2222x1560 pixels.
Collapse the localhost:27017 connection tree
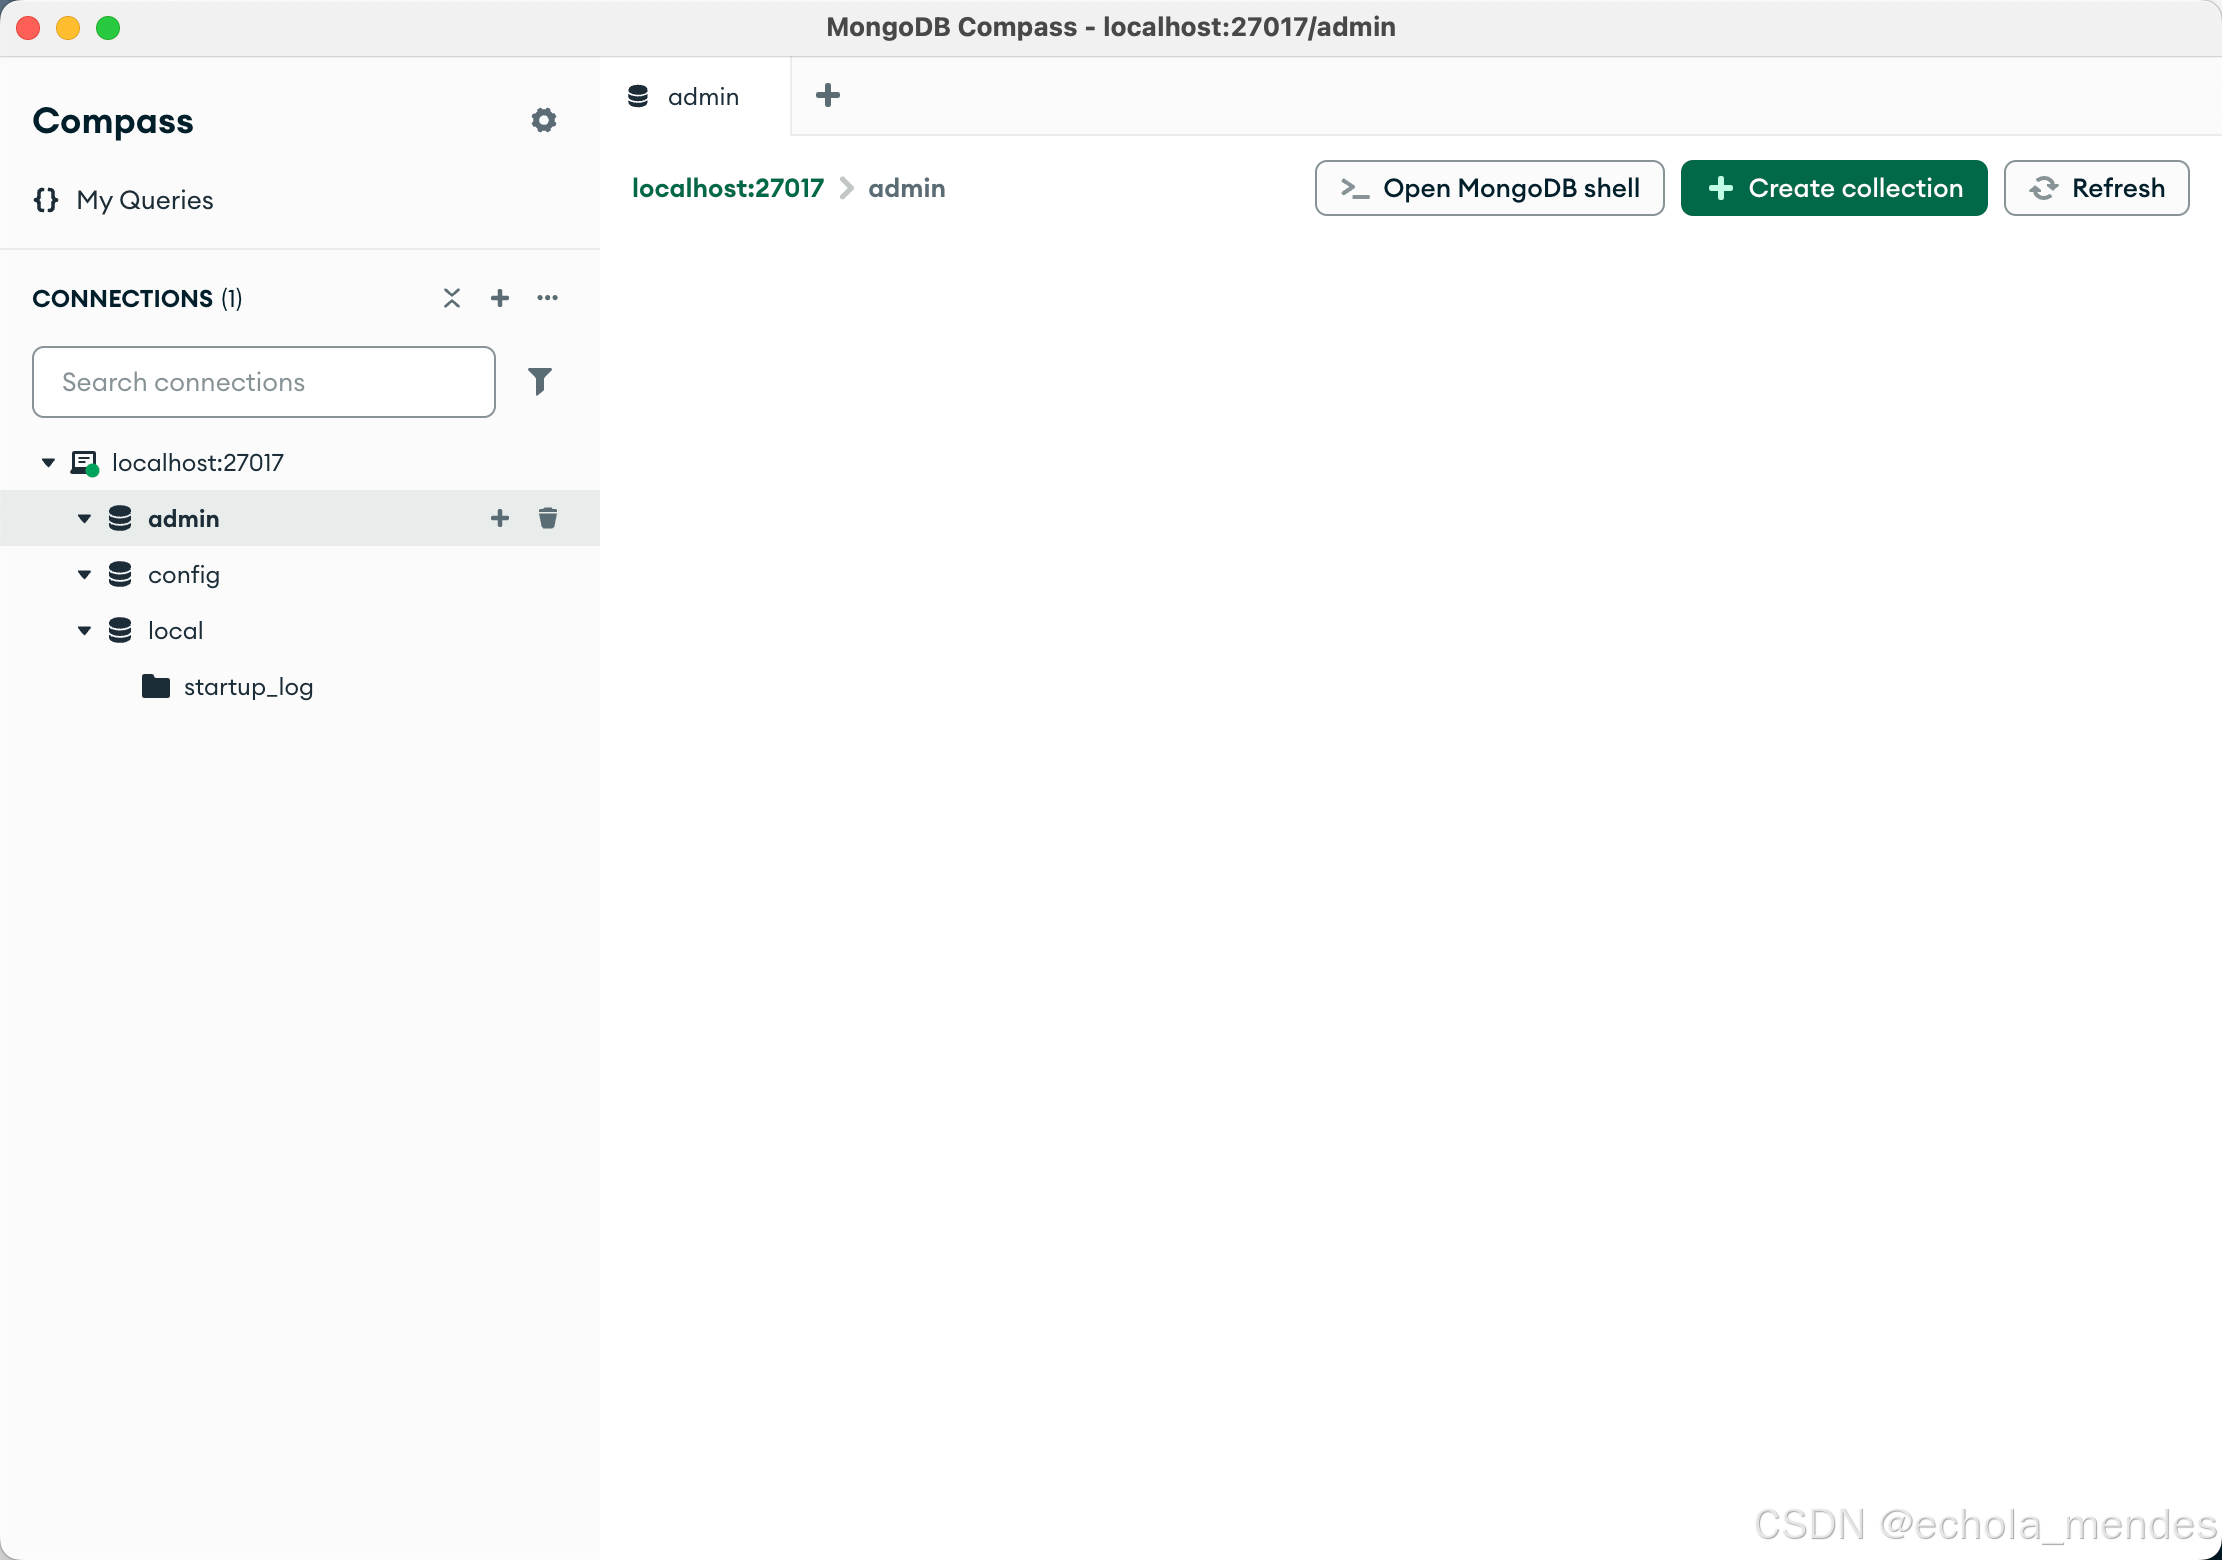pos(48,463)
